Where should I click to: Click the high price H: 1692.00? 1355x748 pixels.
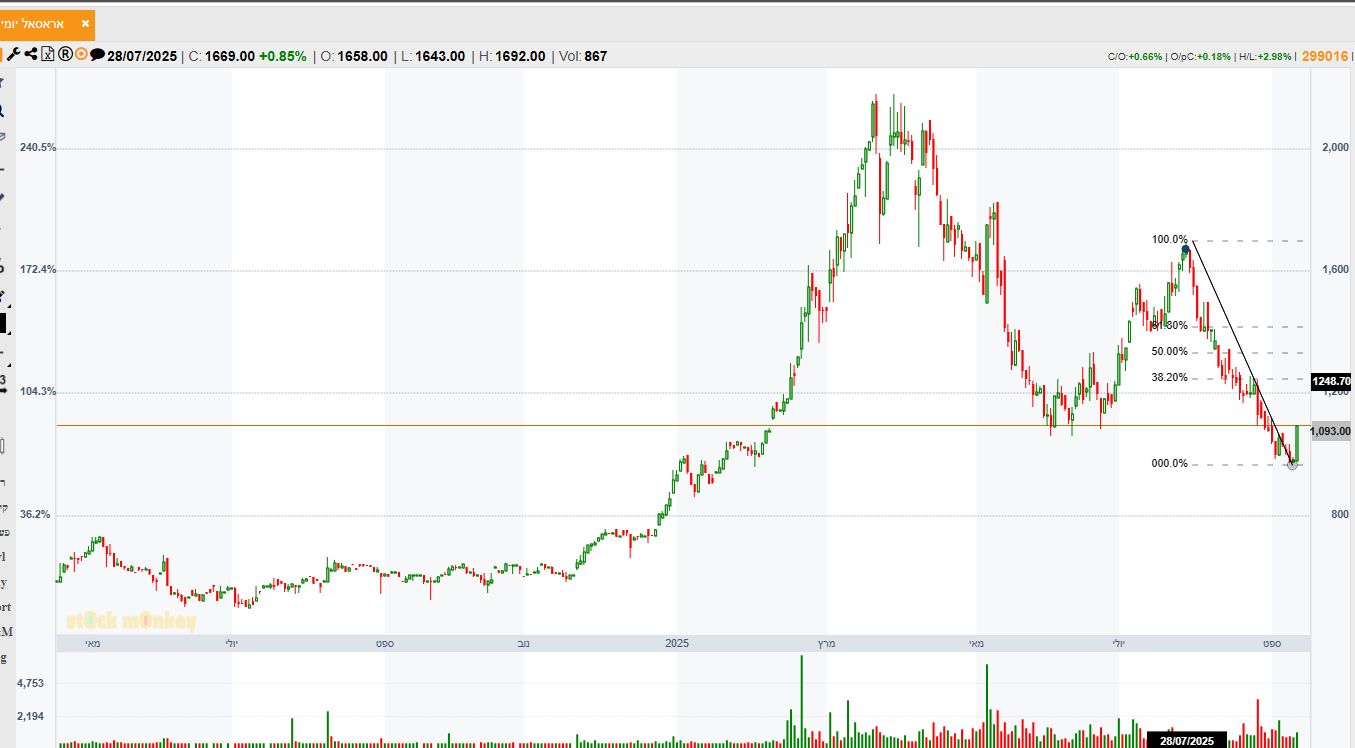coord(512,56)
